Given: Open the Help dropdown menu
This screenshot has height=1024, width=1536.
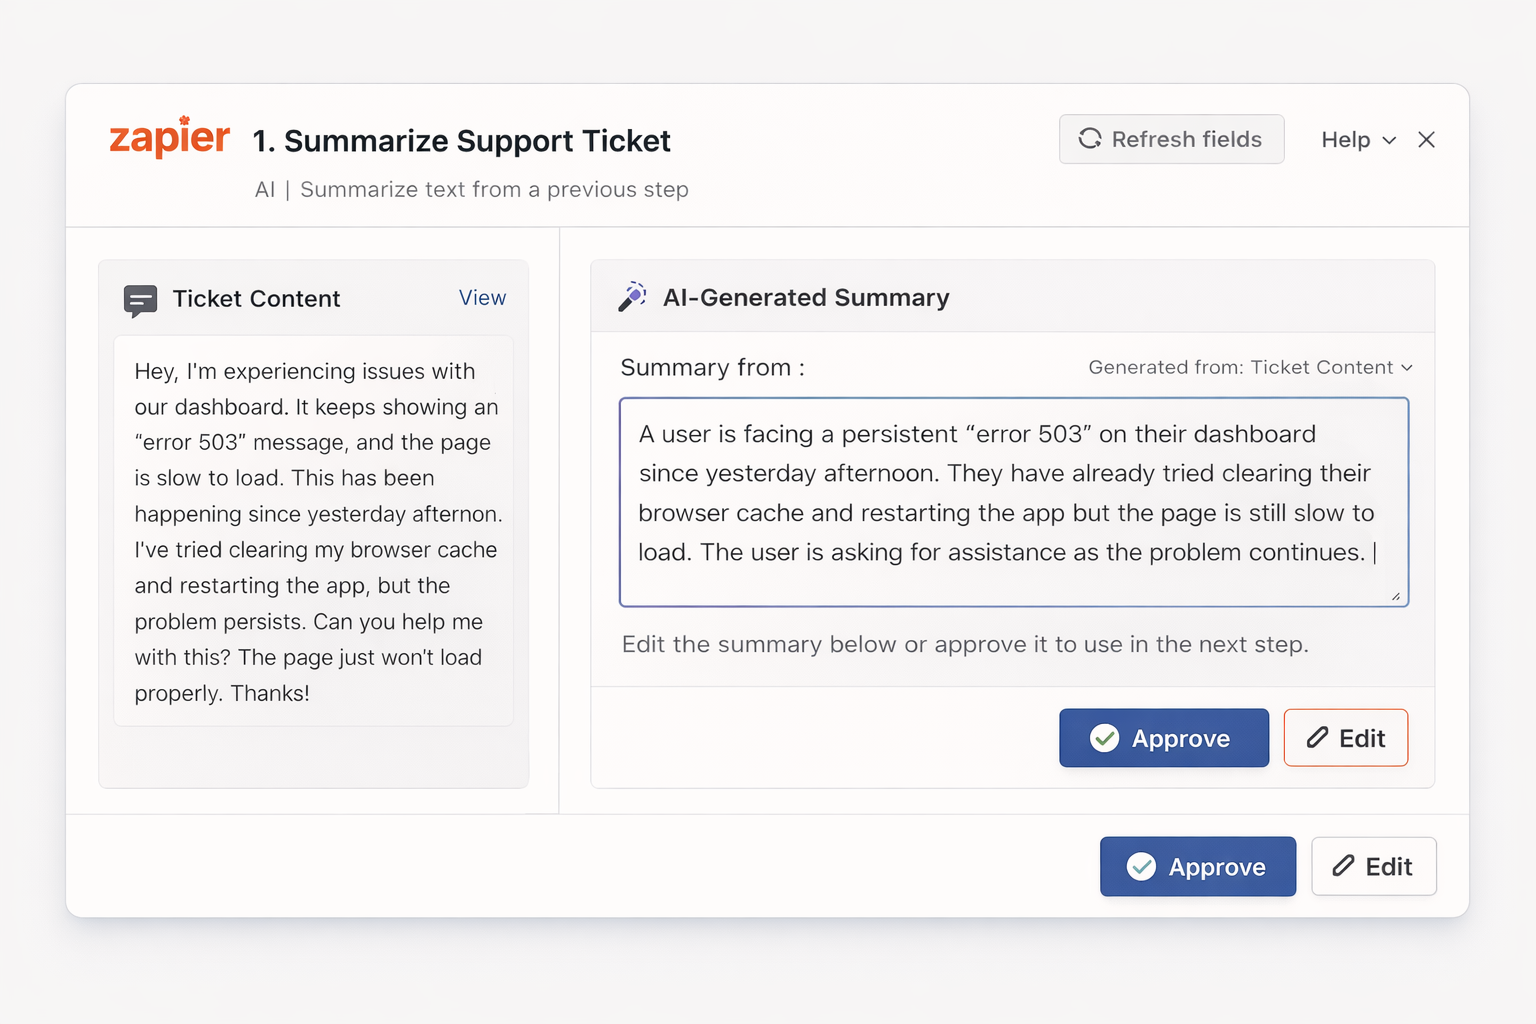Looking at the screenshot, I should click(x=1359, y=140).
